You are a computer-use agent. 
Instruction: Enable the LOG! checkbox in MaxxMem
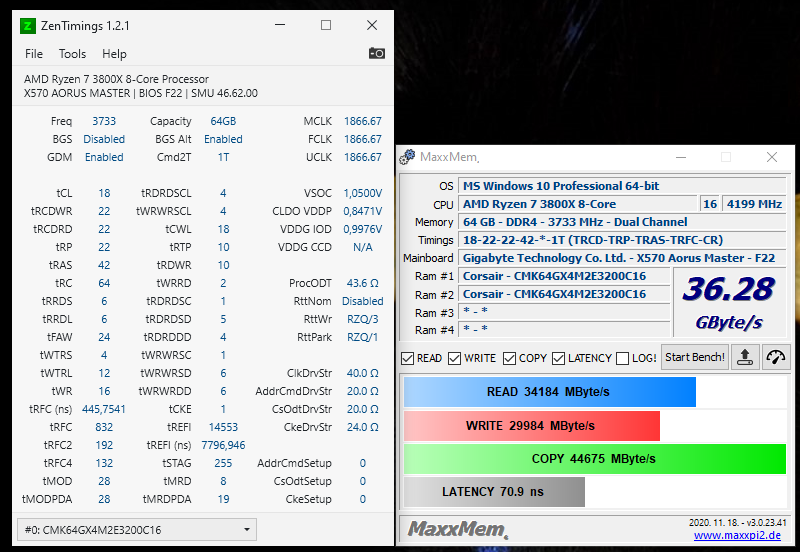click(622, 359)
